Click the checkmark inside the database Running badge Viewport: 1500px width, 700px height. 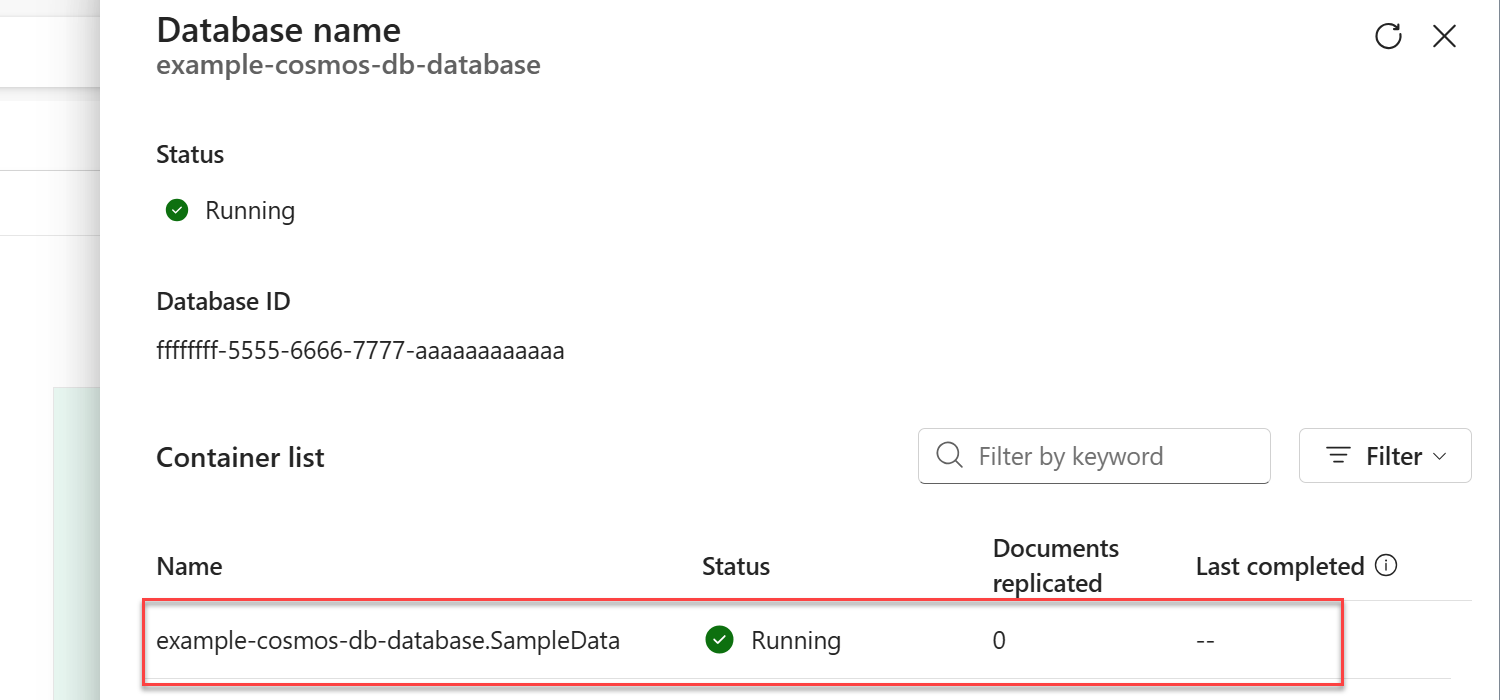click(x=177, y=210)
